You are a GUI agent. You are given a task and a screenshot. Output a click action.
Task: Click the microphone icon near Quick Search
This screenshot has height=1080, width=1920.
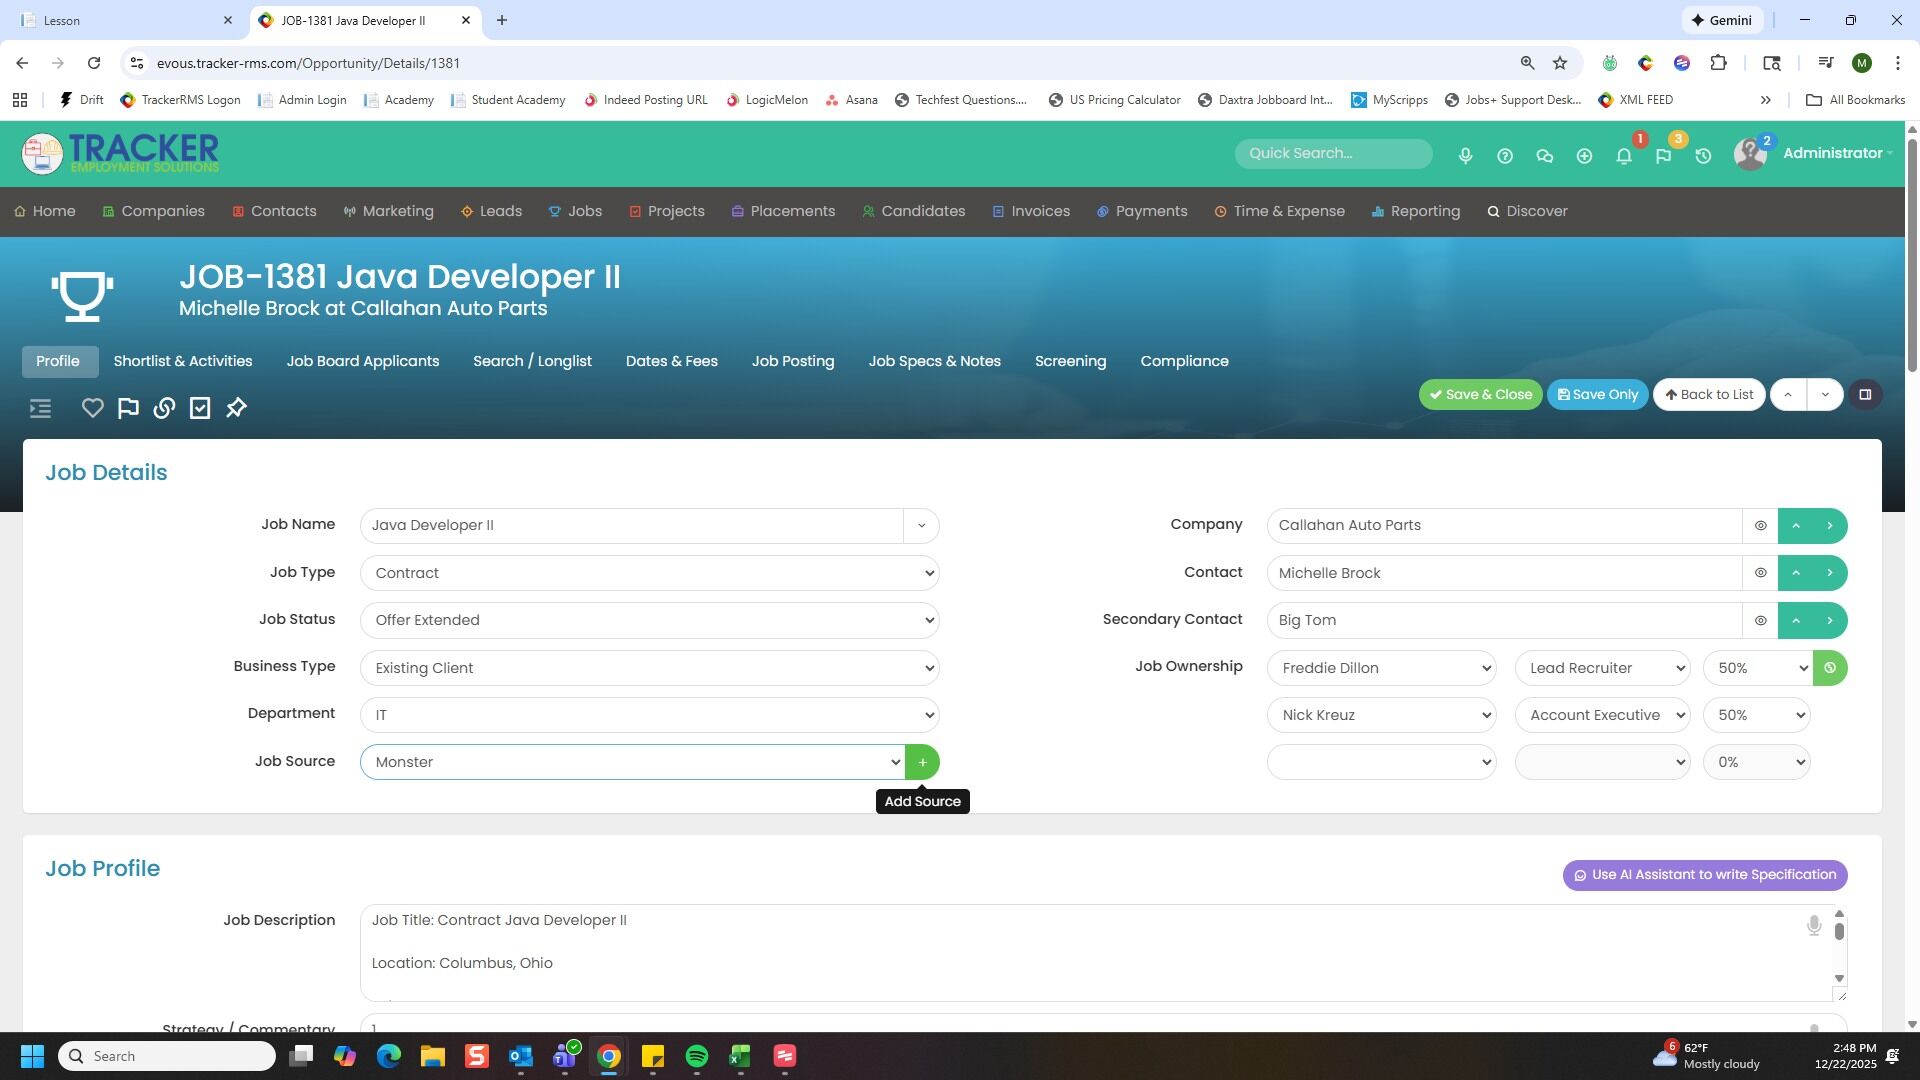coord(1465,156)
